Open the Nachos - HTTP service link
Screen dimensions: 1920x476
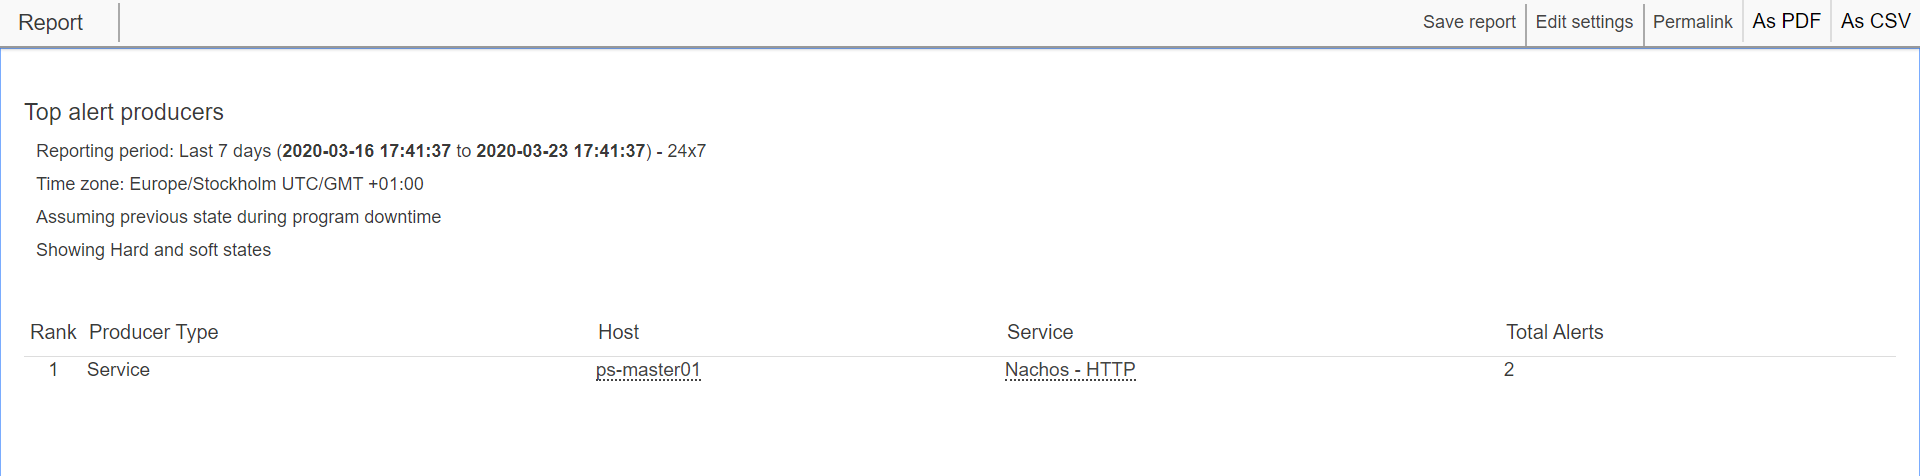(1070, 370)
